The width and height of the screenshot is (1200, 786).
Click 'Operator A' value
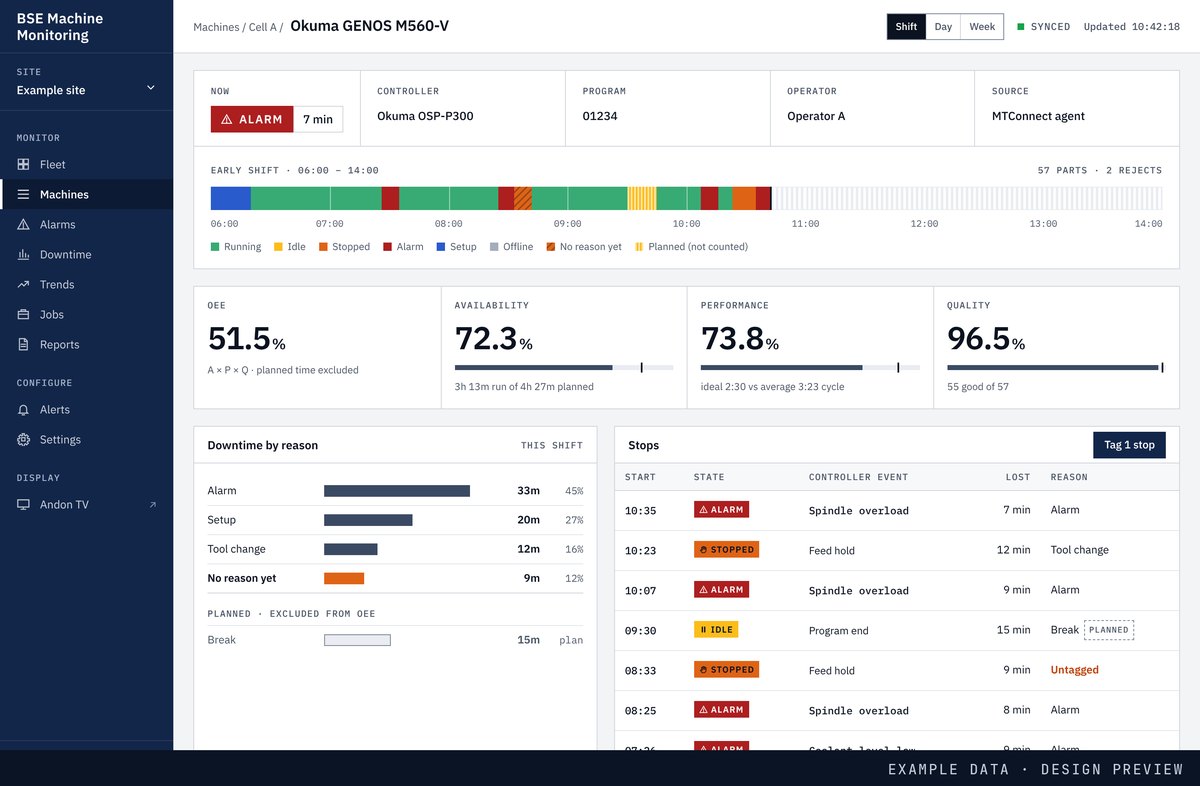pos(816,116)
